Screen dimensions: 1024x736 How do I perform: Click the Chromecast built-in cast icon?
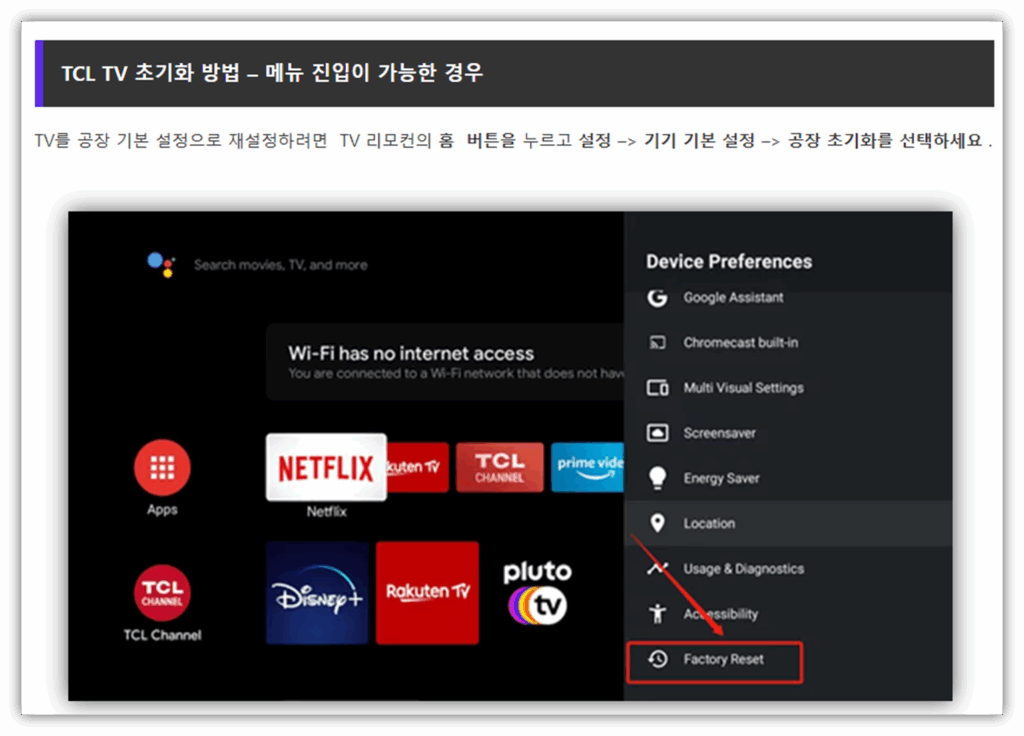coord(657,342)
